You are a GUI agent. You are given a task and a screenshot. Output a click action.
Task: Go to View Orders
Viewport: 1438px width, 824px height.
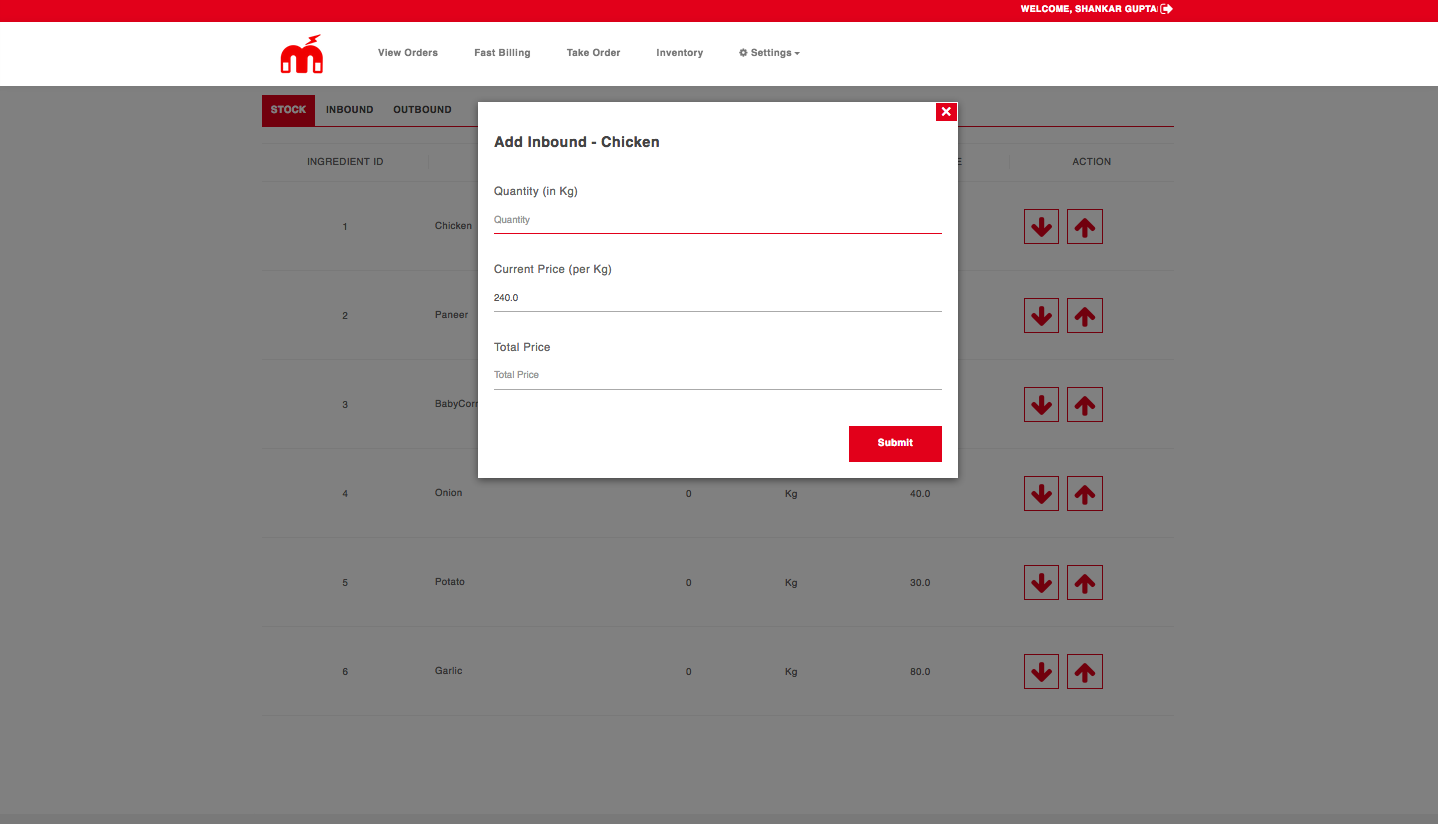(x=408, y=53)
